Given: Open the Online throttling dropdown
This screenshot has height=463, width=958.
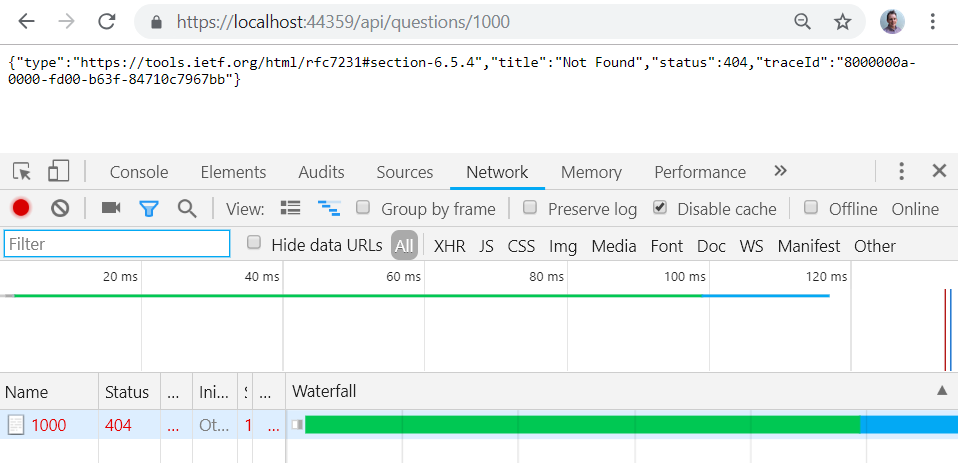Looking at the screenshot, I should tap(915, 209).
